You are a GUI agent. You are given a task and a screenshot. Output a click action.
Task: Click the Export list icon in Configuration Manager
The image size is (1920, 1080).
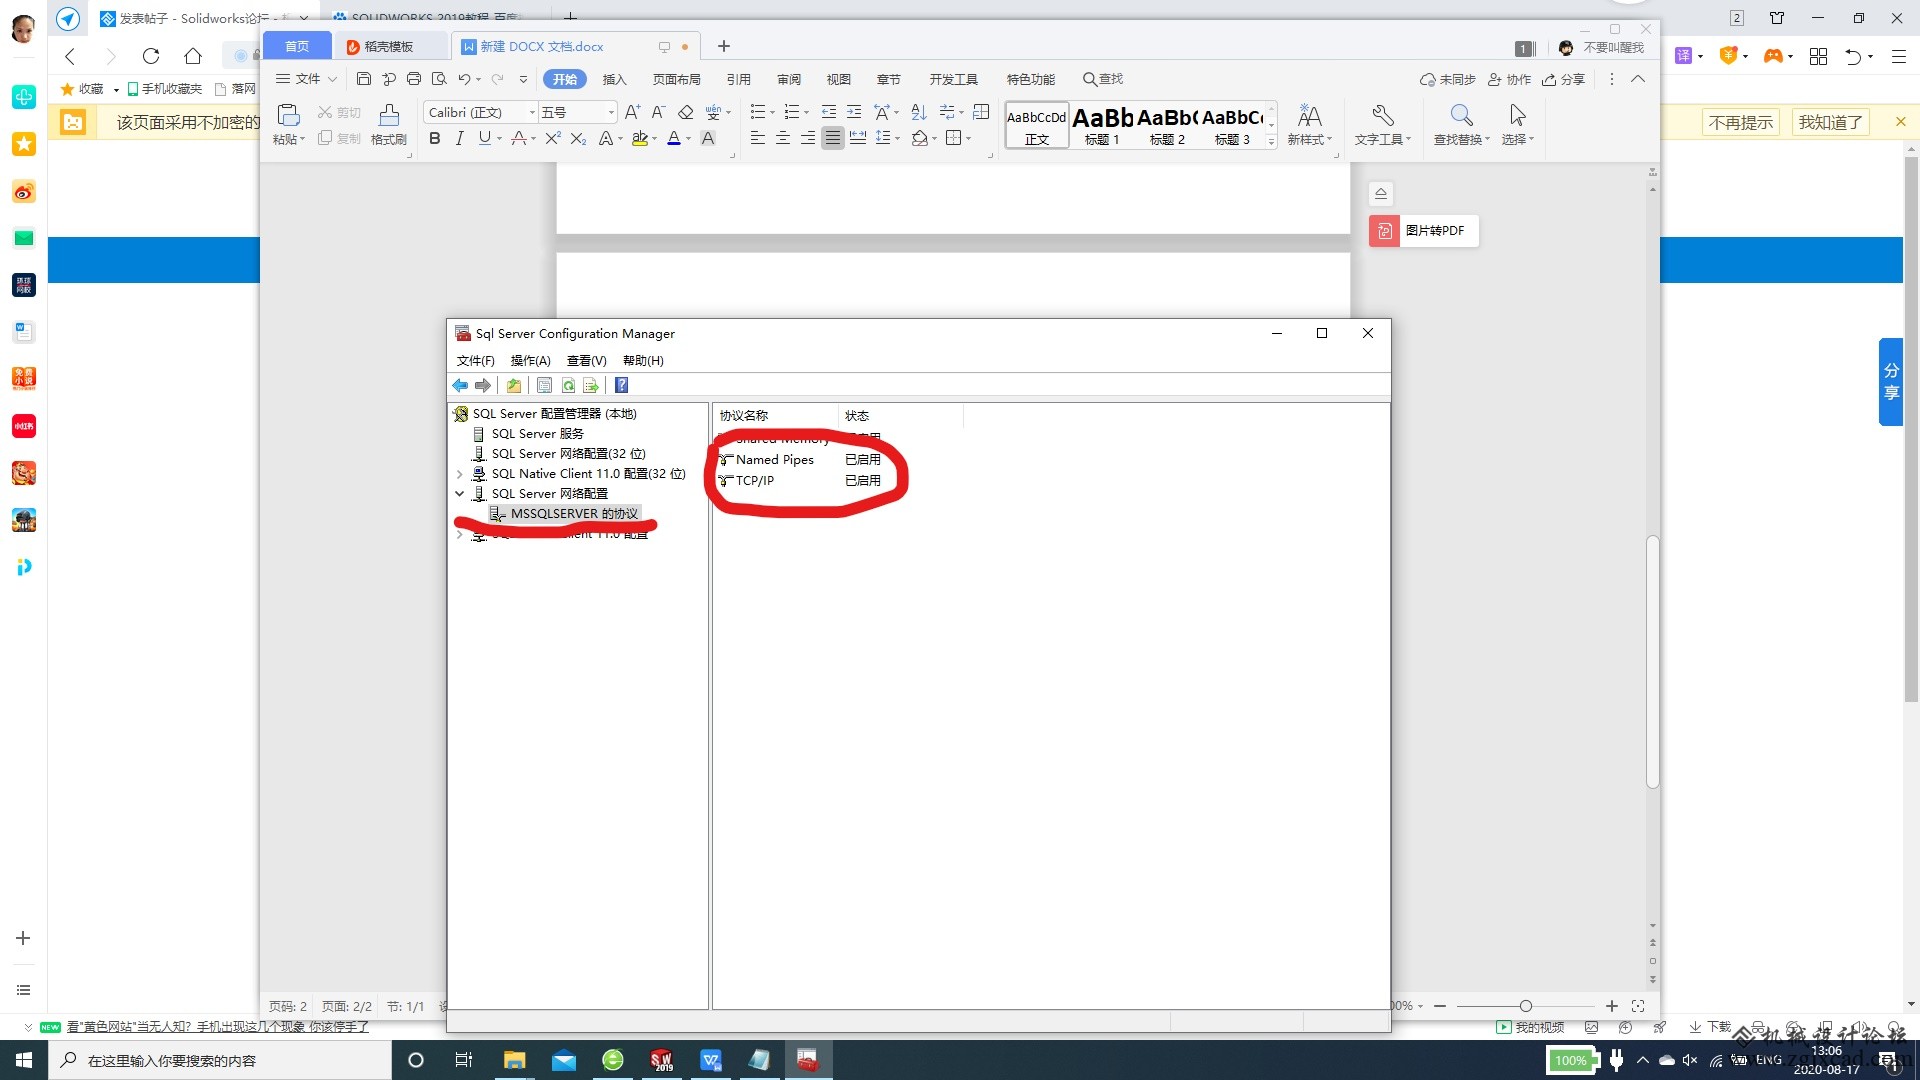tap(591, 386)
